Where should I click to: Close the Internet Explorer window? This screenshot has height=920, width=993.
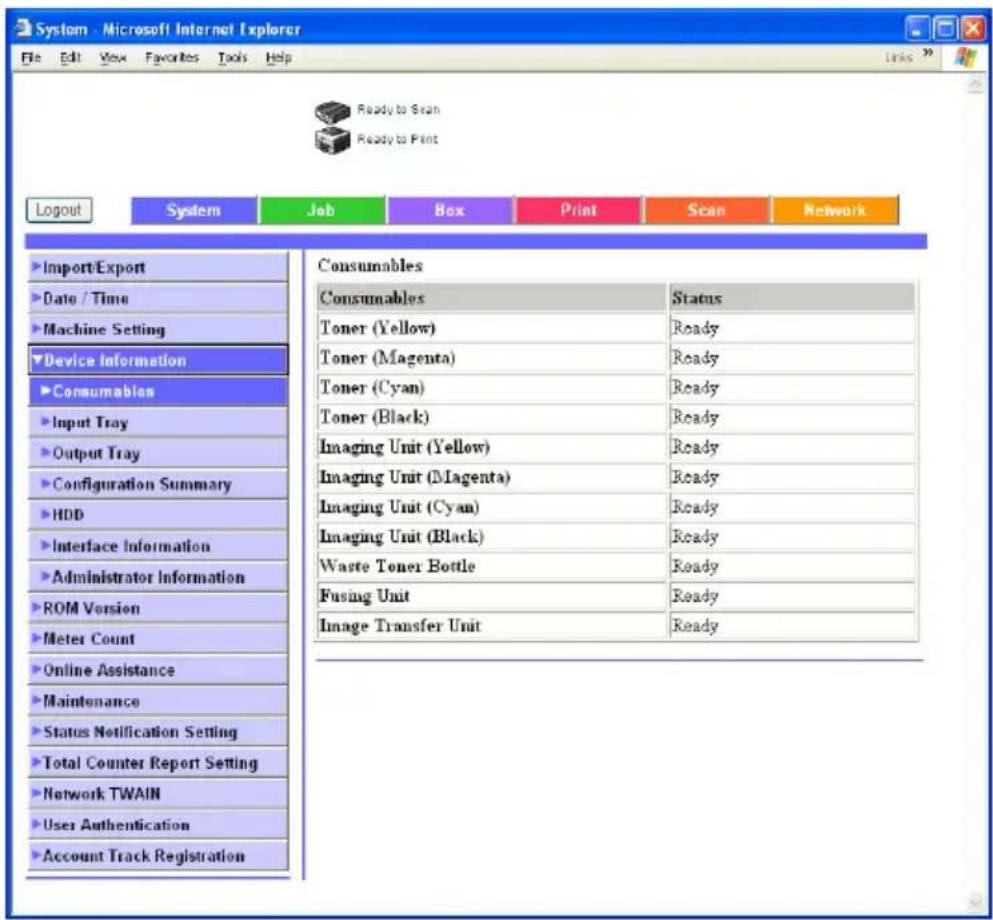coord(973,29)
